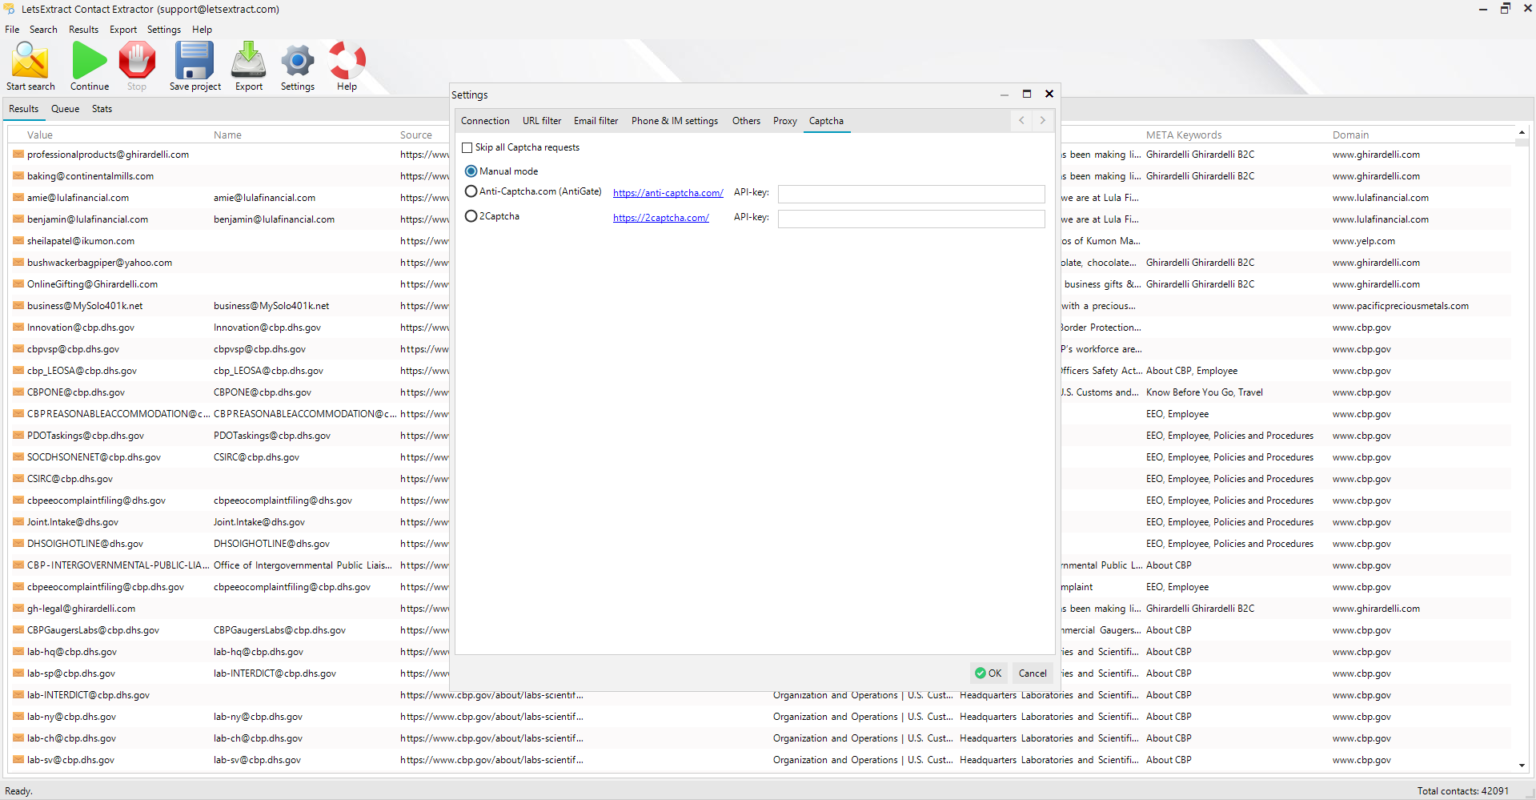Click the AntiGate API-key input field
Image resolution: width=1536 pixels, height=800 pixels.
910,193
